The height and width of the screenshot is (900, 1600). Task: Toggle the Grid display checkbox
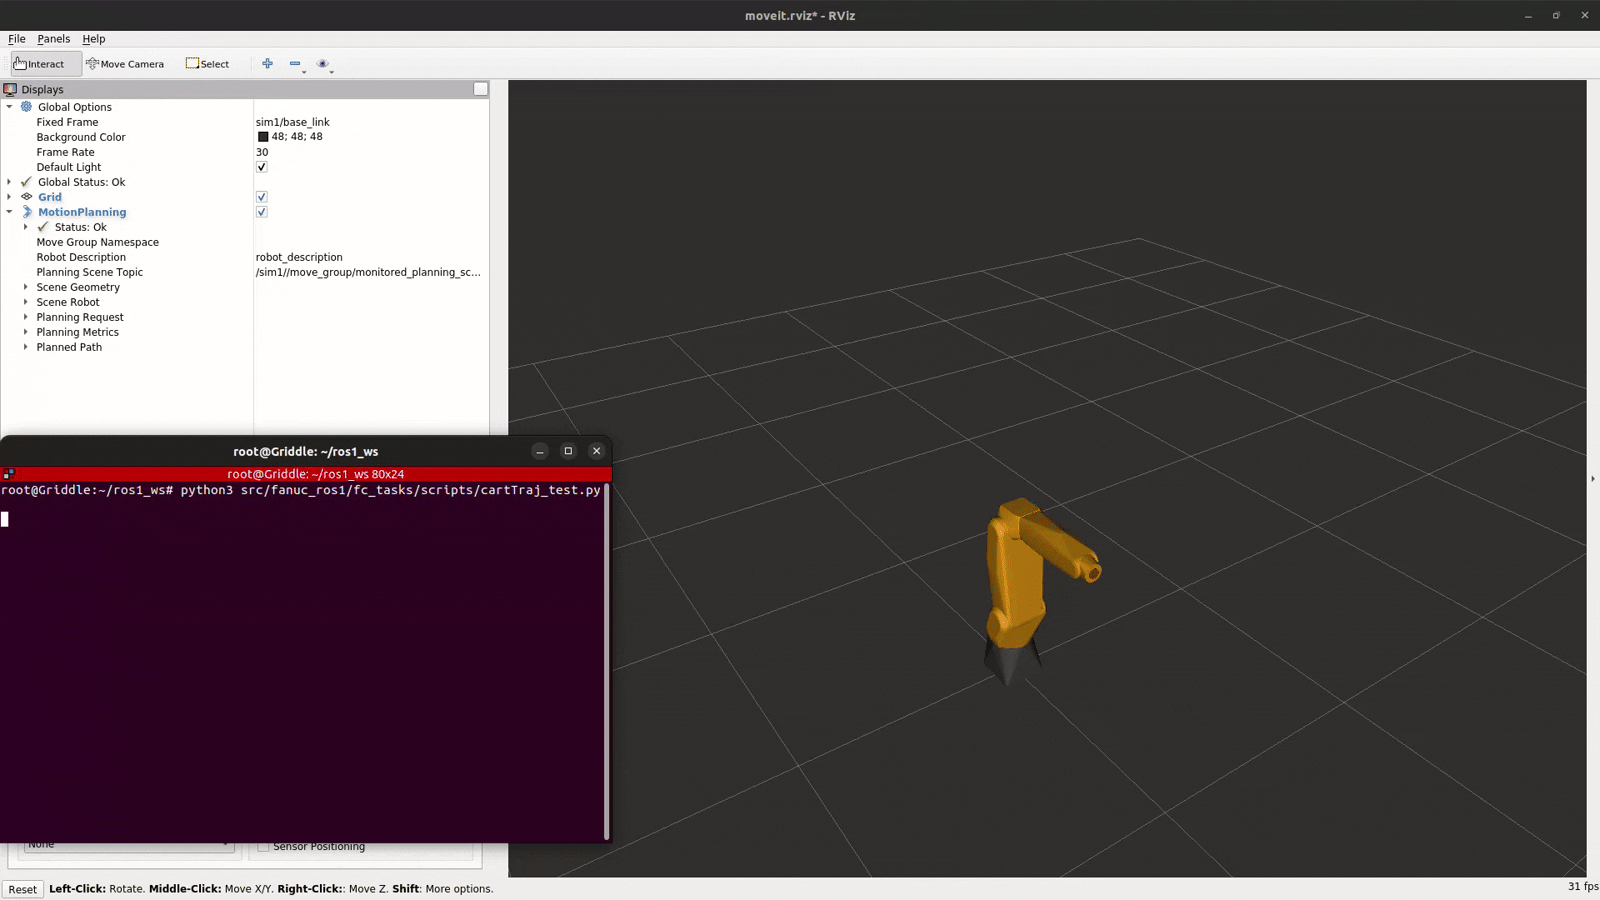(x=262, y=197)
